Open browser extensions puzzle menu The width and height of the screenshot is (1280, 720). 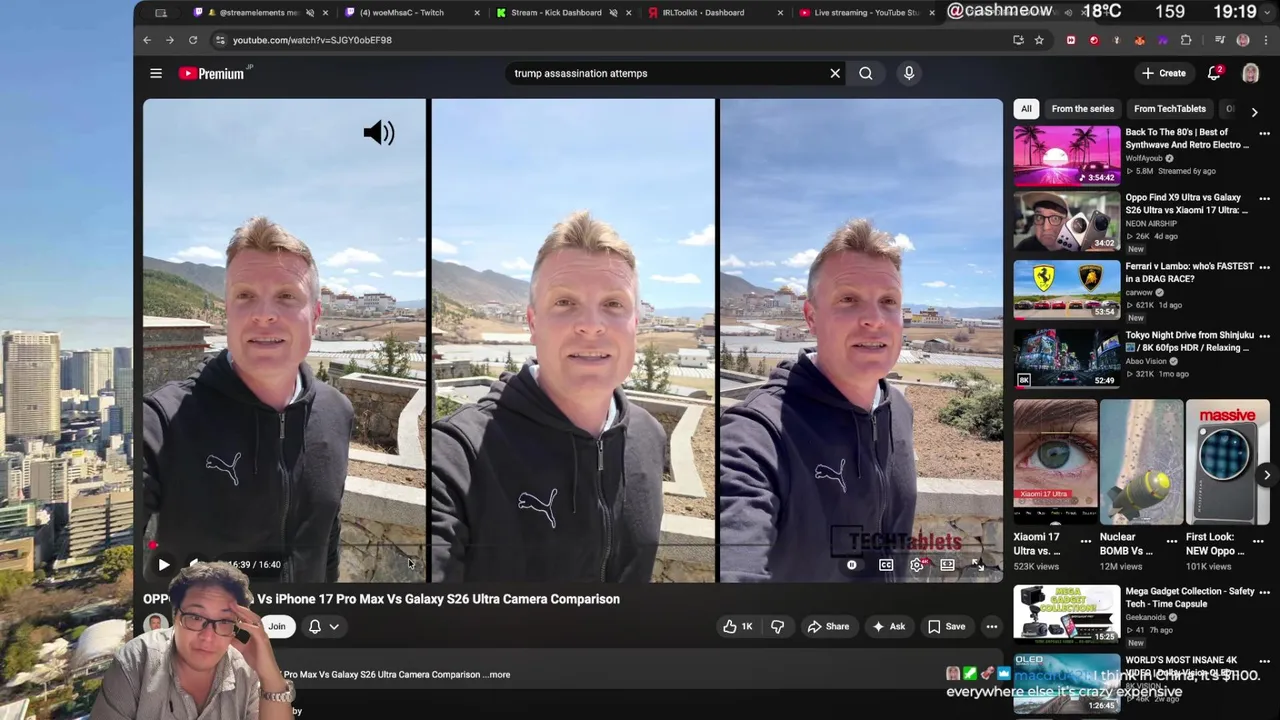point(1186,40)
